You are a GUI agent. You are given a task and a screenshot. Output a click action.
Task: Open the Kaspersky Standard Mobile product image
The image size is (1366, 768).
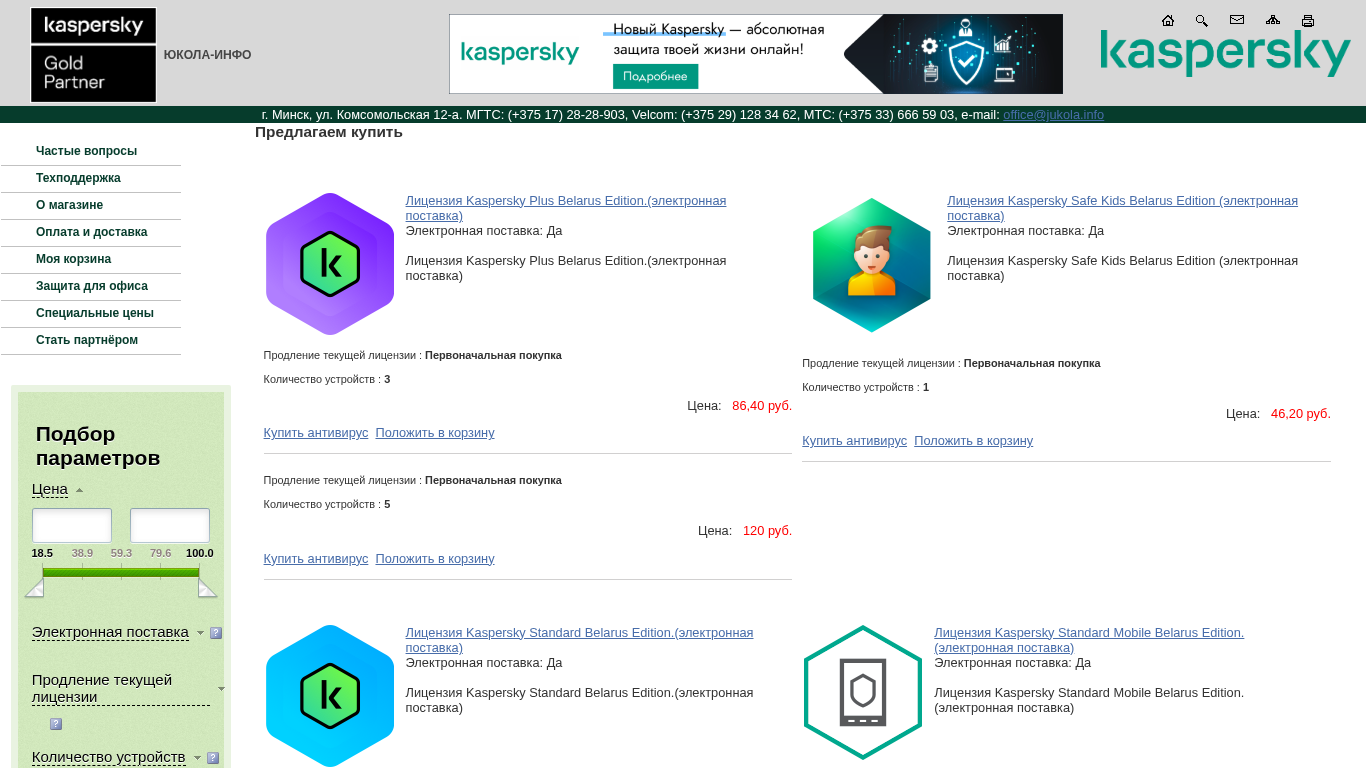click(863, 692)
